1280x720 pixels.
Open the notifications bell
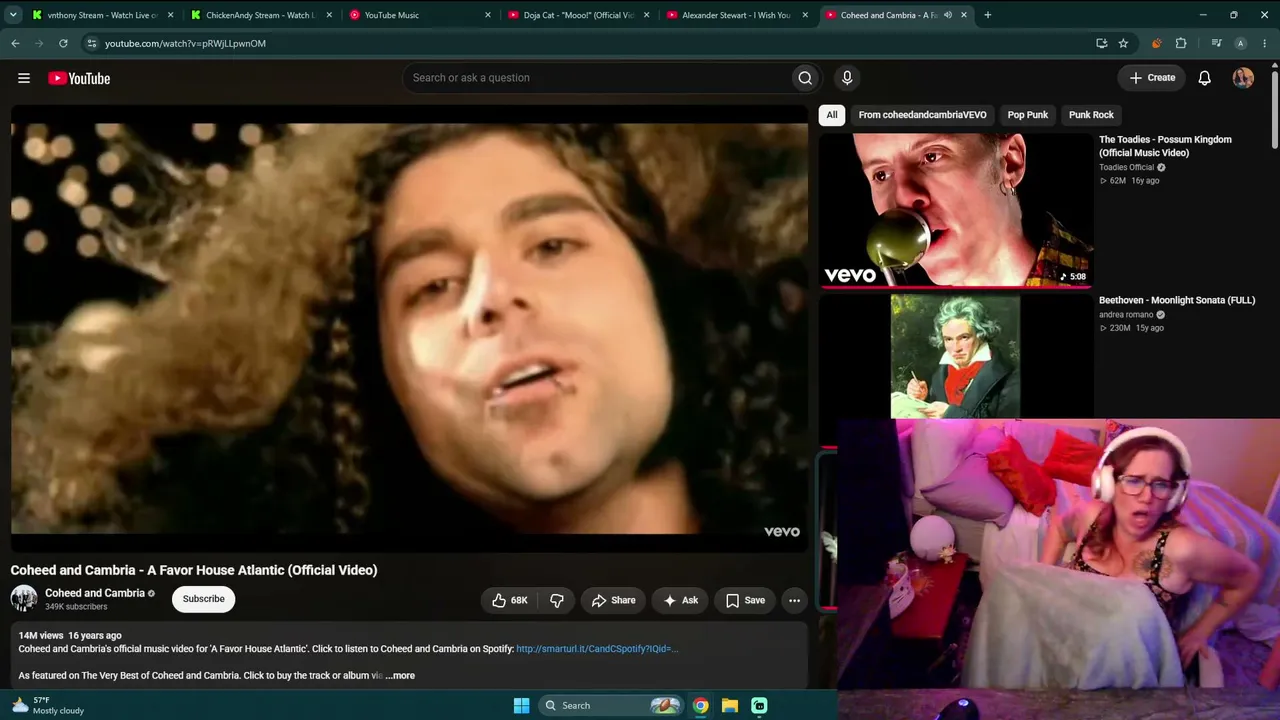click(x=1205, y=78)
